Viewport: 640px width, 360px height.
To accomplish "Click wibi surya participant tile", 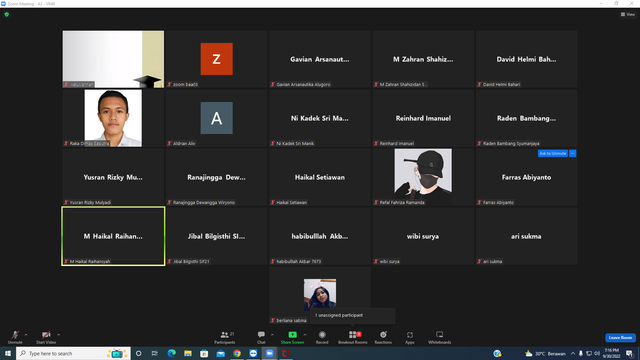I will [423, 236].
